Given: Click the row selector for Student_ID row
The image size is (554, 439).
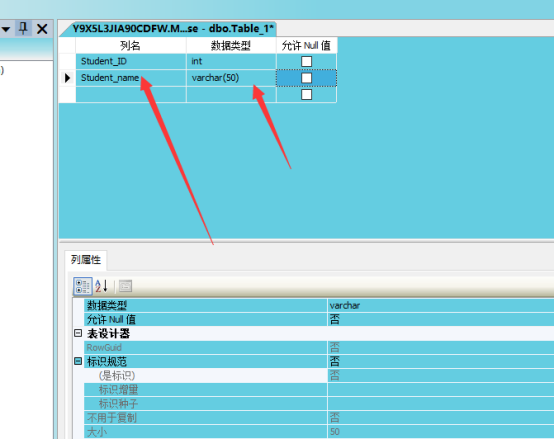Looking at the screenshot, I should click(67, 61).
